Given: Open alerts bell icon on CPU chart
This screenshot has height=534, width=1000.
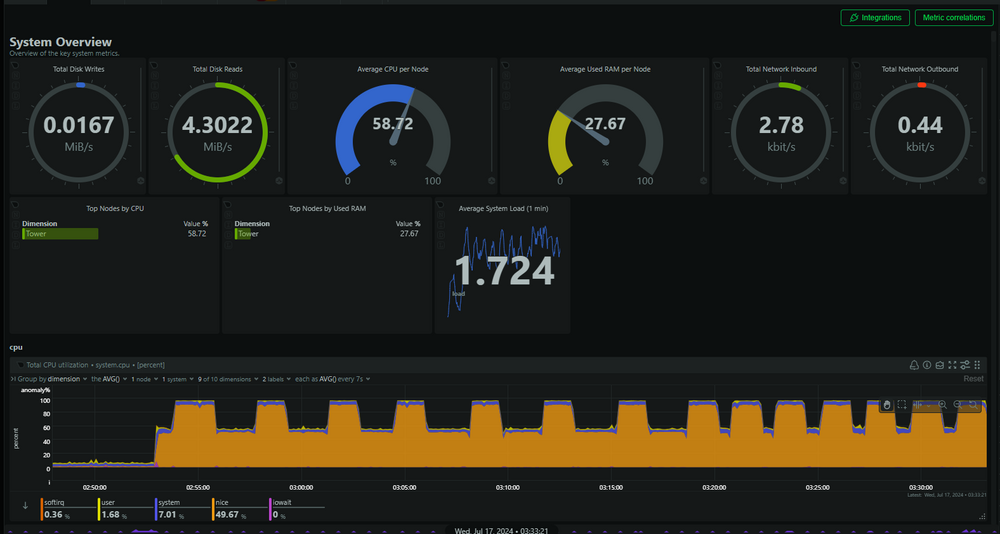Looking at the screenshot, I should 914,365.
